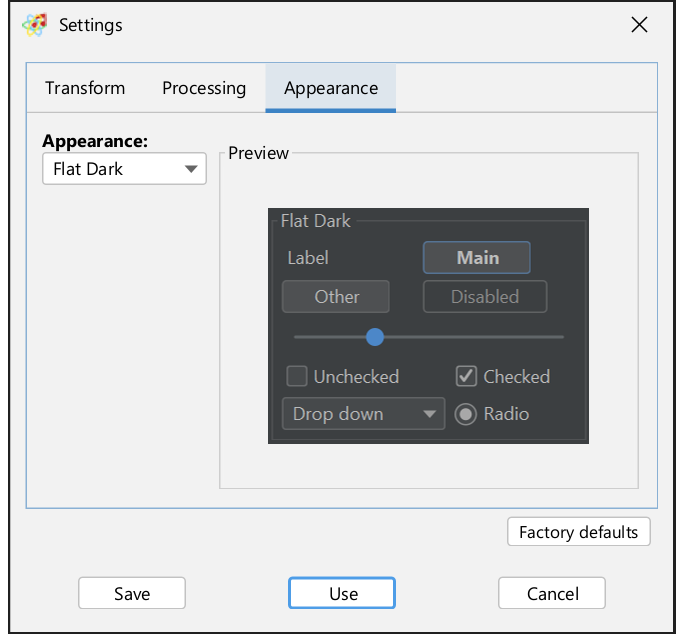Click the Settings app icon in title bar
Viewport: 684px width, 640px height.
coord(34,25)
